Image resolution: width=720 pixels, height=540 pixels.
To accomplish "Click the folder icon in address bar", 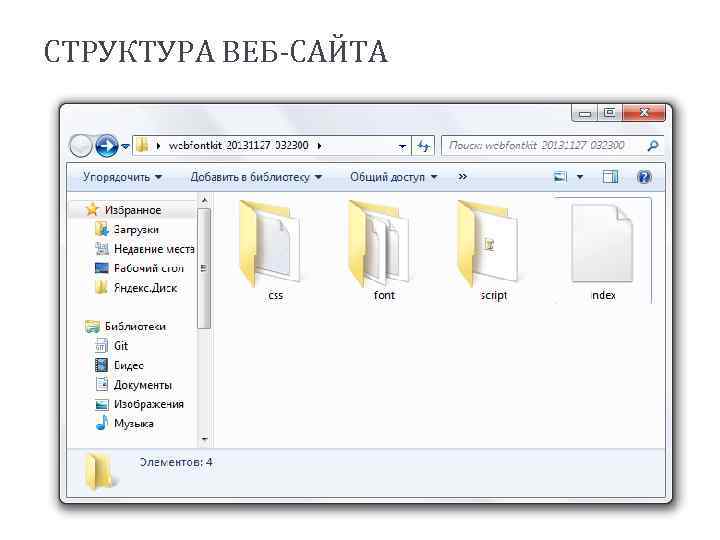I will pyautogui.click(x=143, y=146).
